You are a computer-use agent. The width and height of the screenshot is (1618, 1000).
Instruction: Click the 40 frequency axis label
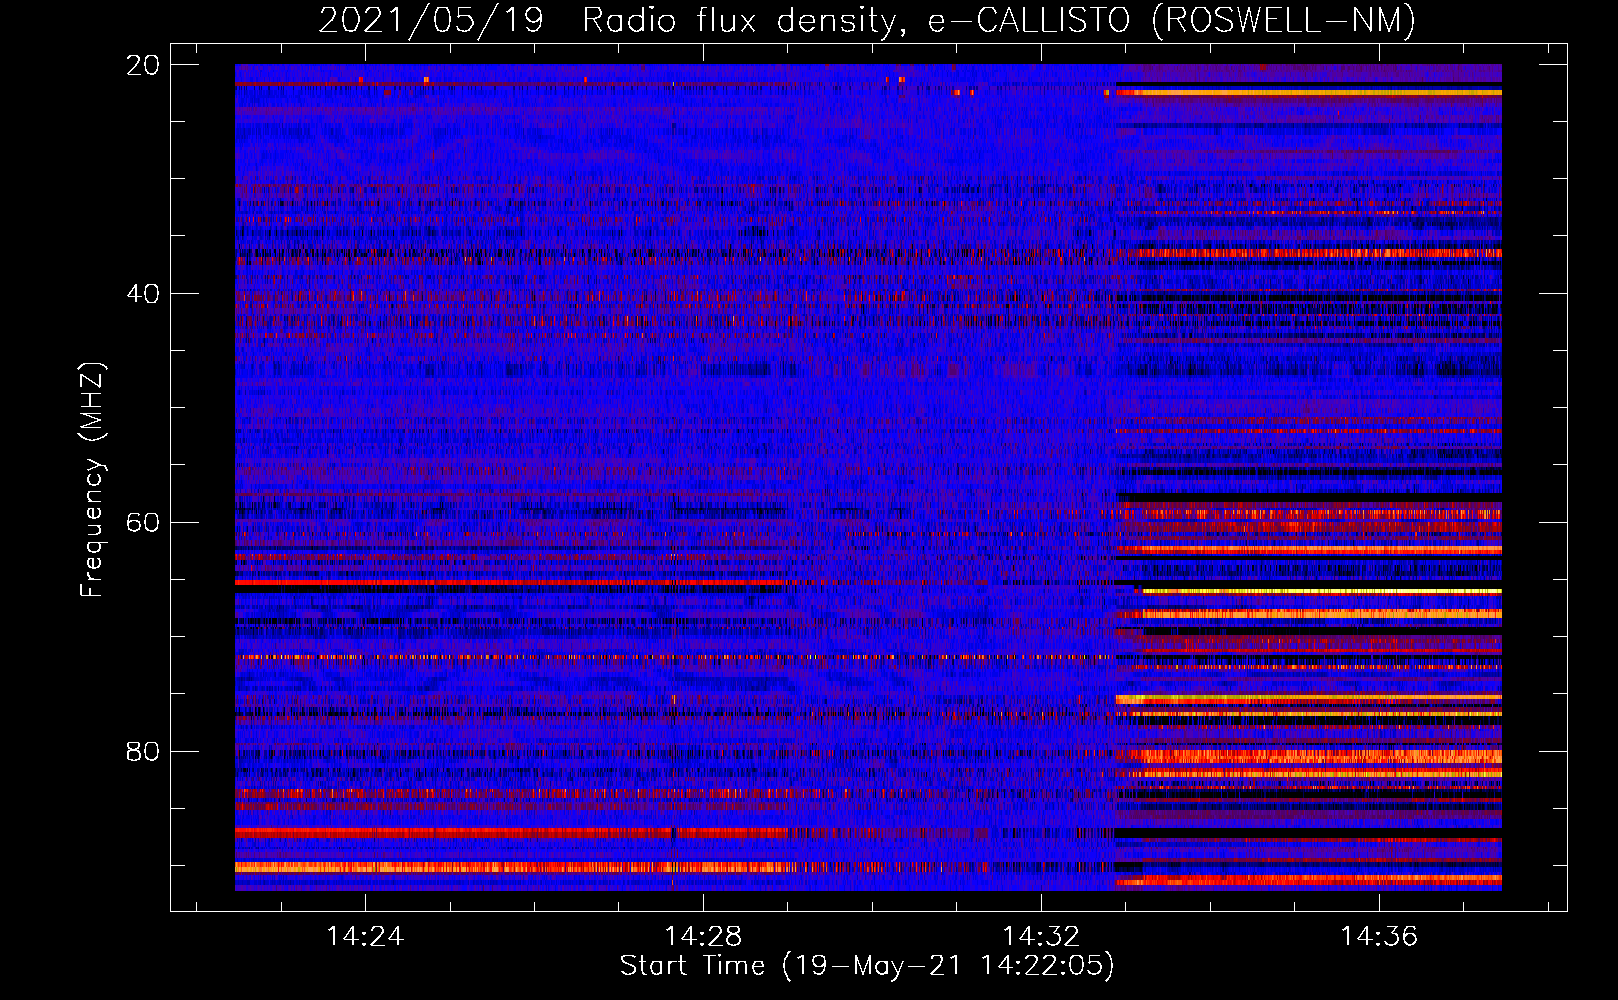coord(142,294)
